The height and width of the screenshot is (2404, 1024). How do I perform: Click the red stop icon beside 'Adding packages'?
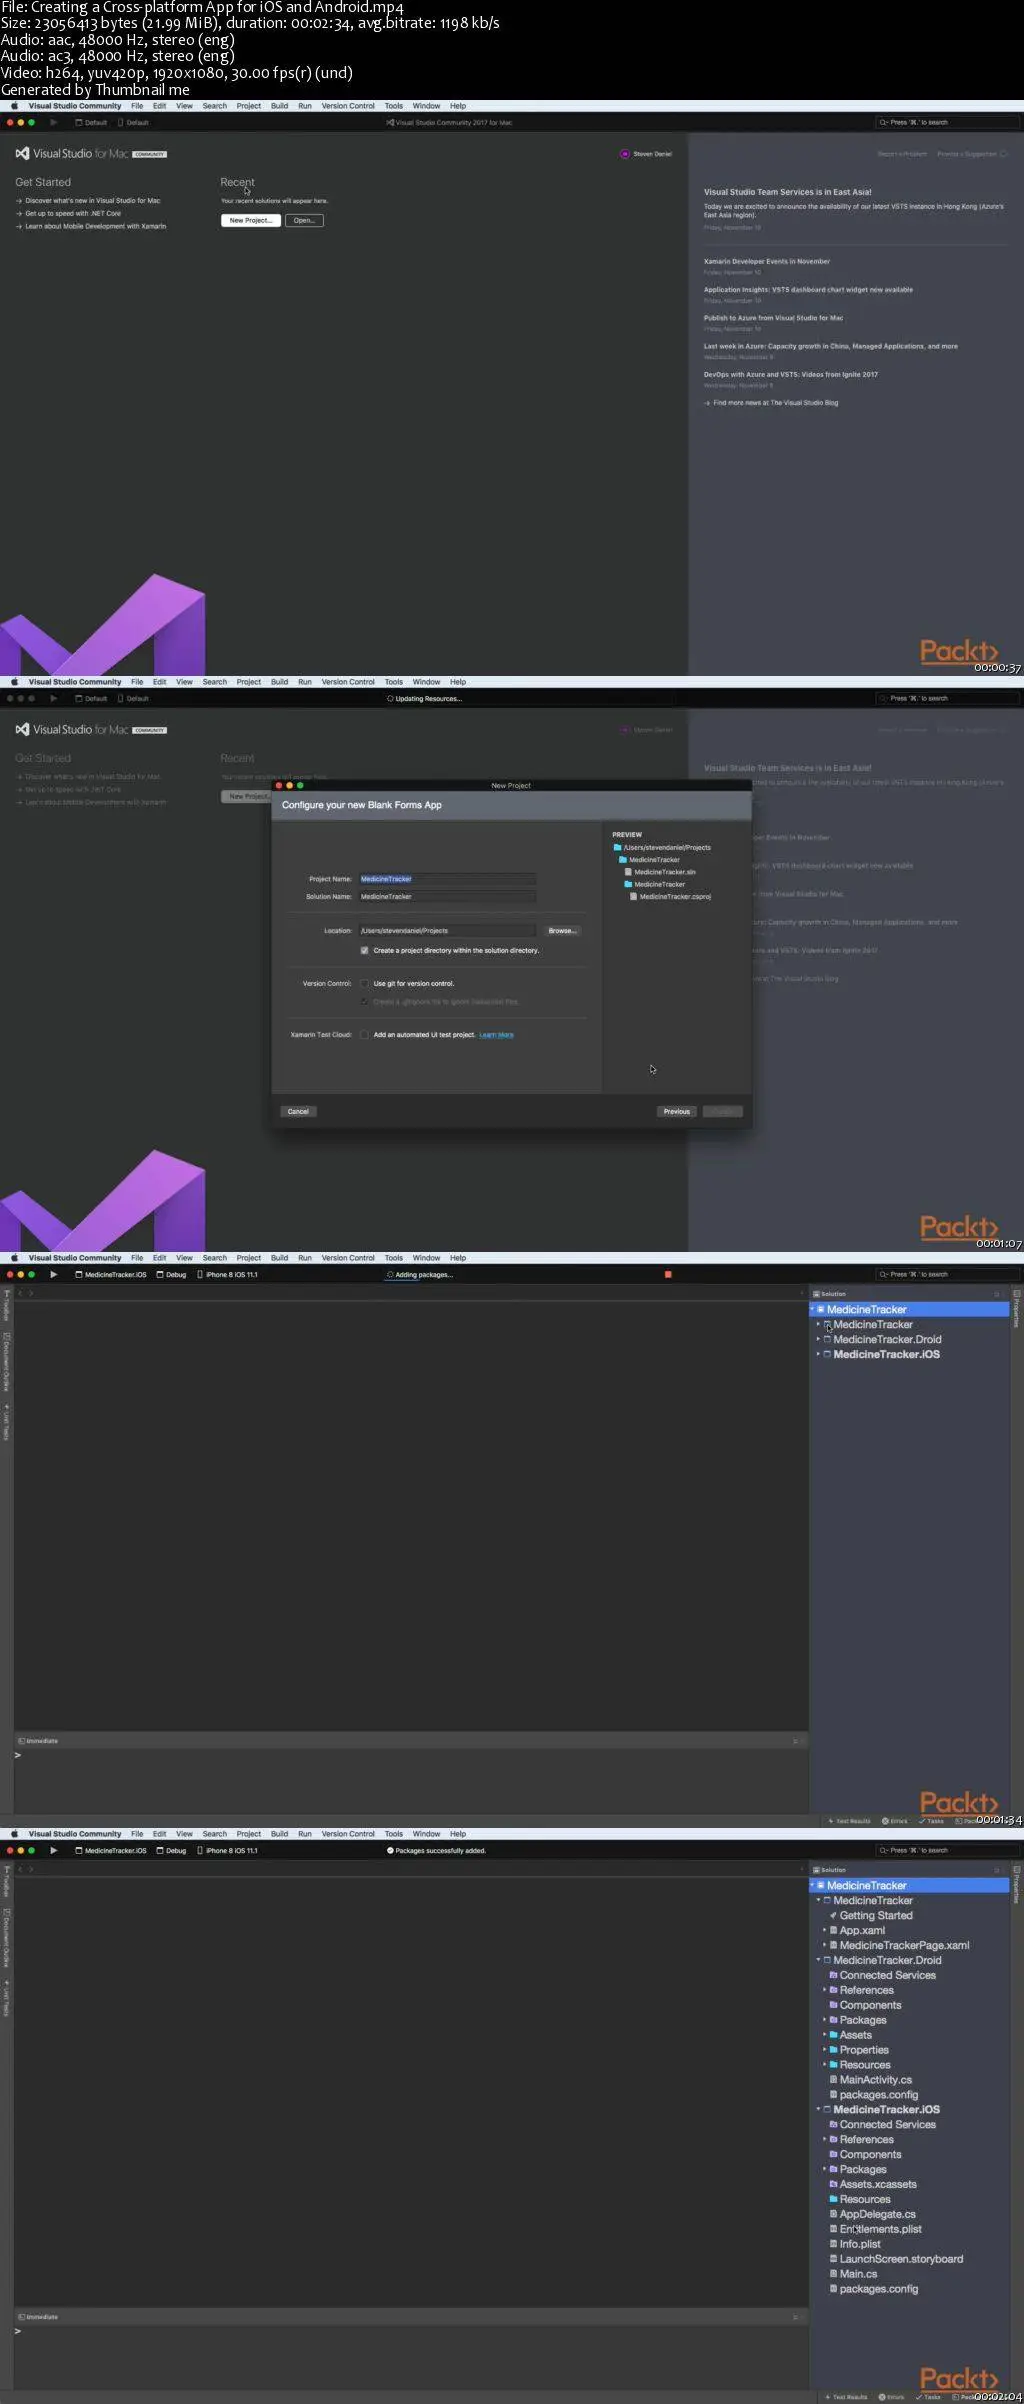pyautogui.click(x=668, y=1274)
